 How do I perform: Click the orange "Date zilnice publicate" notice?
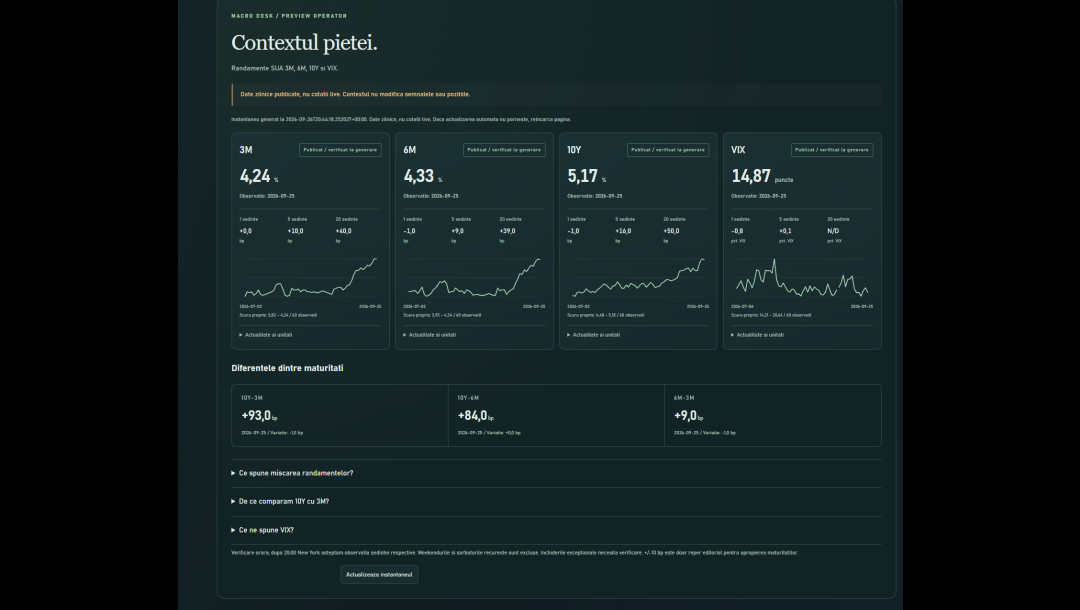(557, 95)
